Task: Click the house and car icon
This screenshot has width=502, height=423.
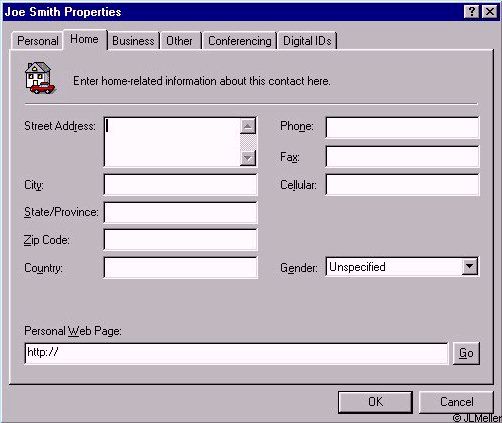Action: (40, 78)
